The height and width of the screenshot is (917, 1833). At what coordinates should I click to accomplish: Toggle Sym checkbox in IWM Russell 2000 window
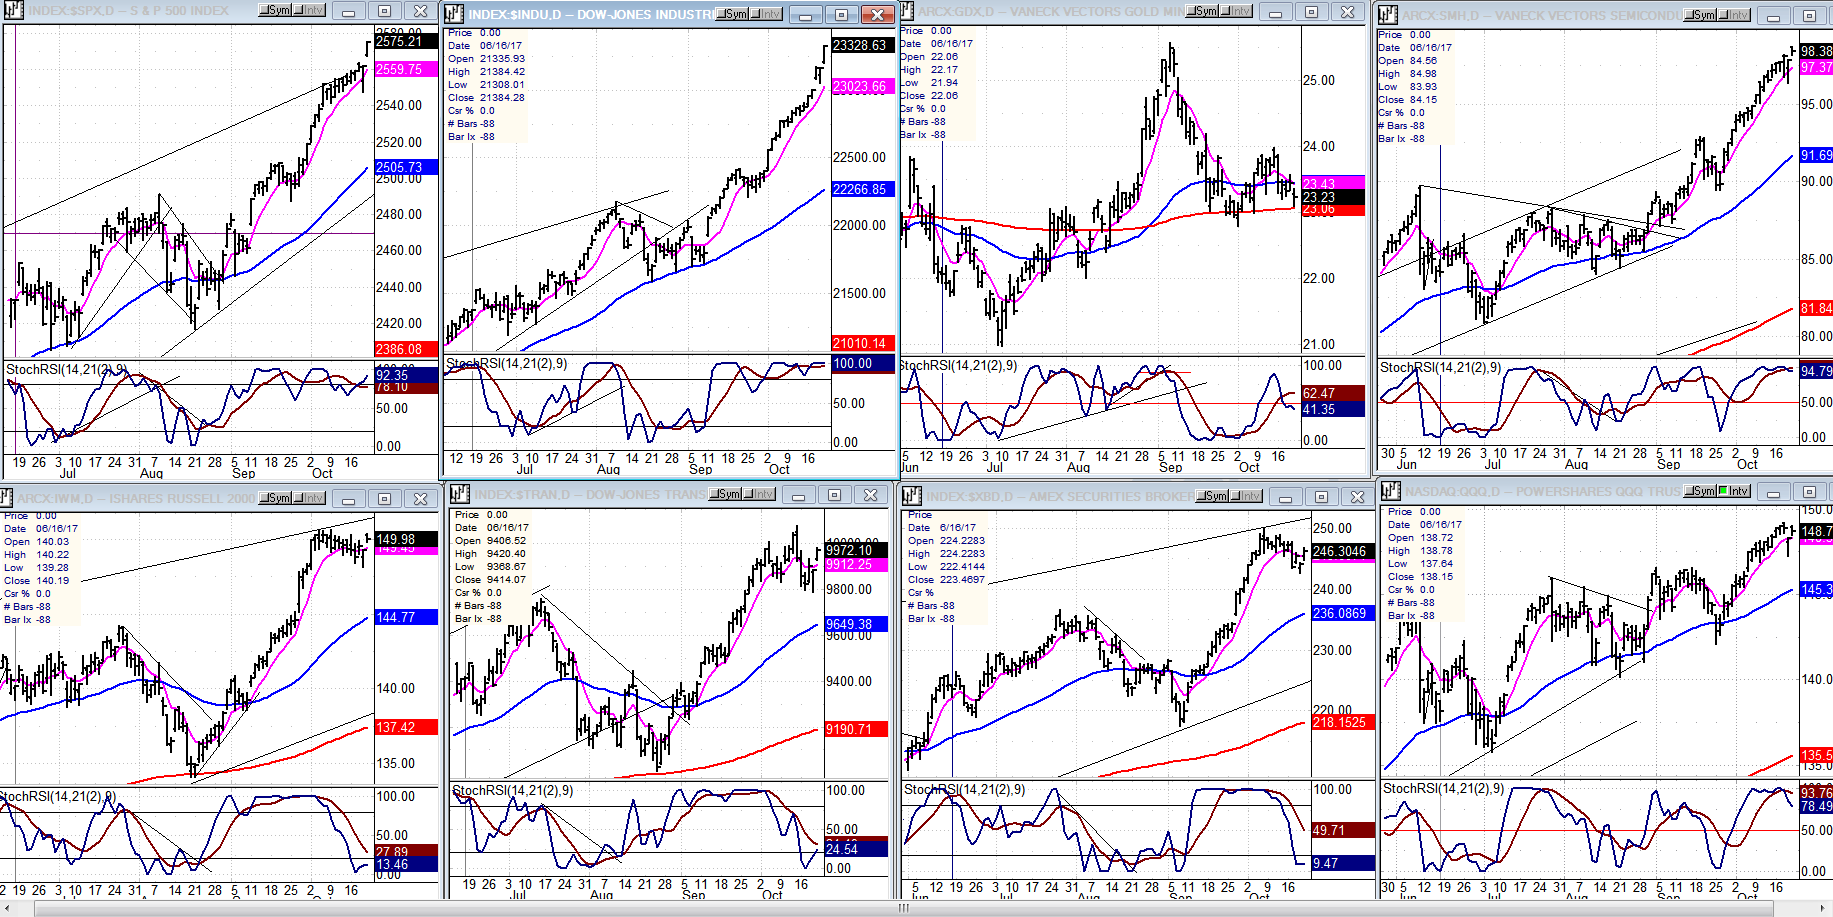point(275,497)
